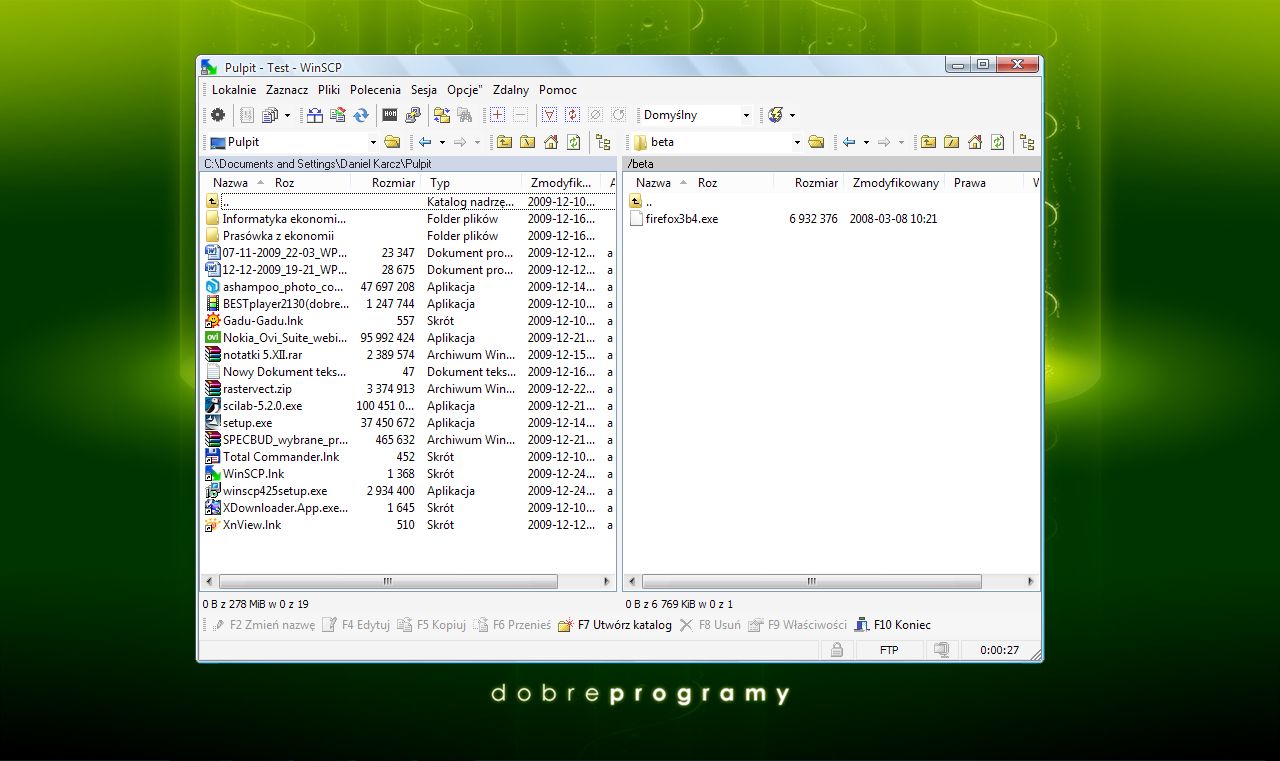1280x761 pixels.
Task: Sort remote panel by Zmodyfikowany column
Action: point(895,183)
